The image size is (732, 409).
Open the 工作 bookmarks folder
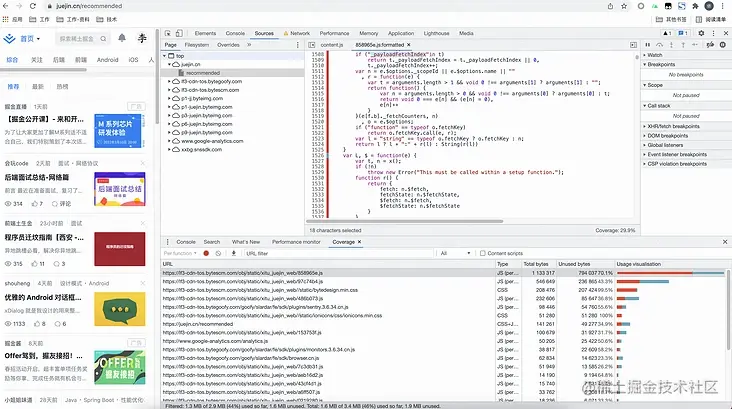coord(39,20)
